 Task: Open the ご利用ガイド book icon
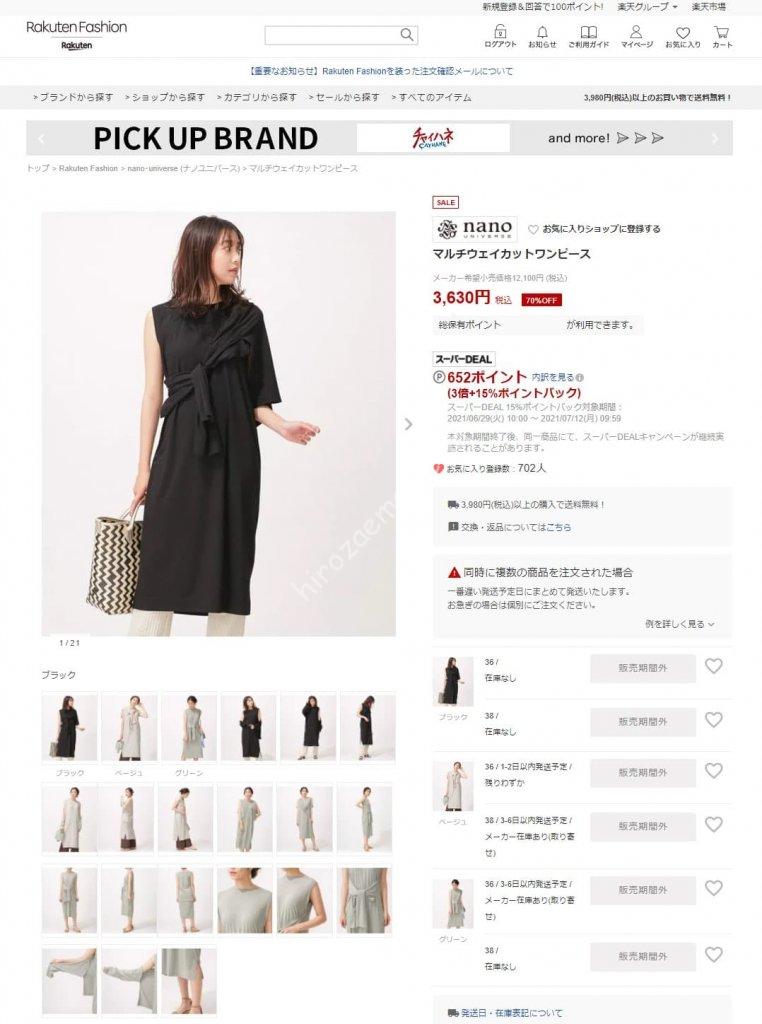pos(588,32)
